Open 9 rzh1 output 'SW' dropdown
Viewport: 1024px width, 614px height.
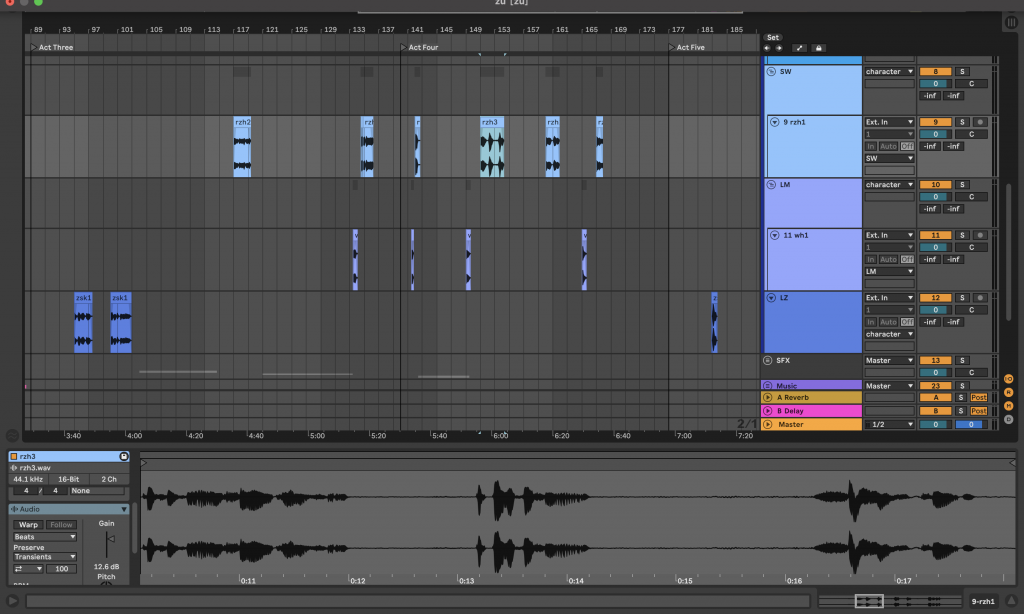[x=889, y=159]
